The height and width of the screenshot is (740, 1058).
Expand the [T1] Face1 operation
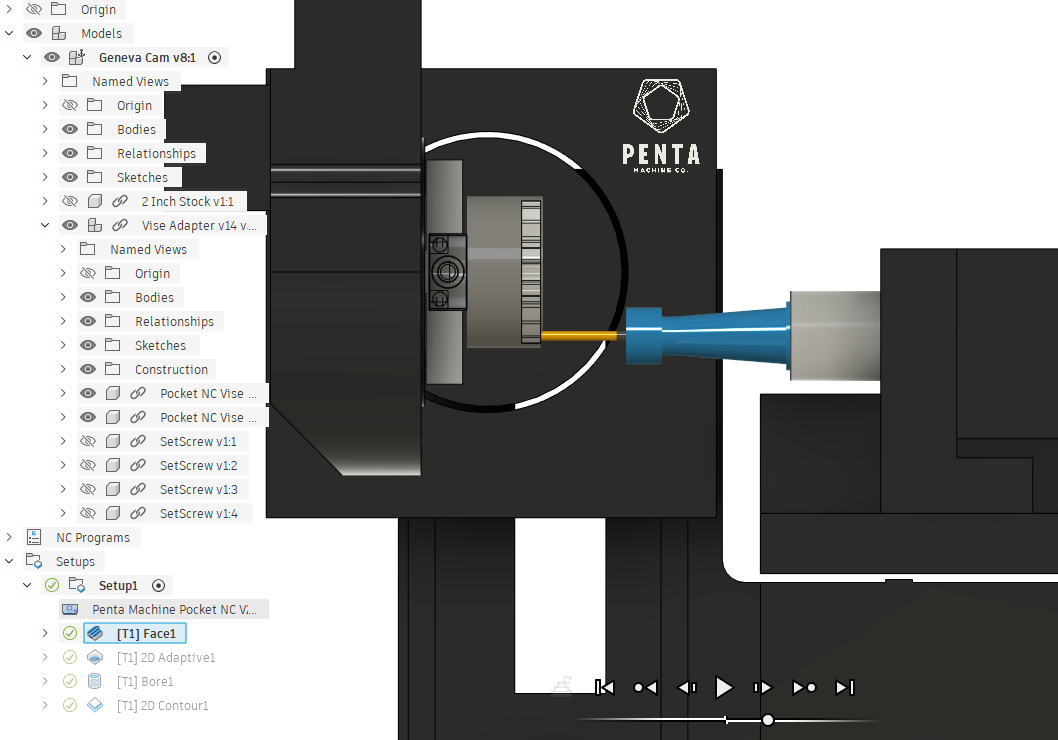coord(45,633)
